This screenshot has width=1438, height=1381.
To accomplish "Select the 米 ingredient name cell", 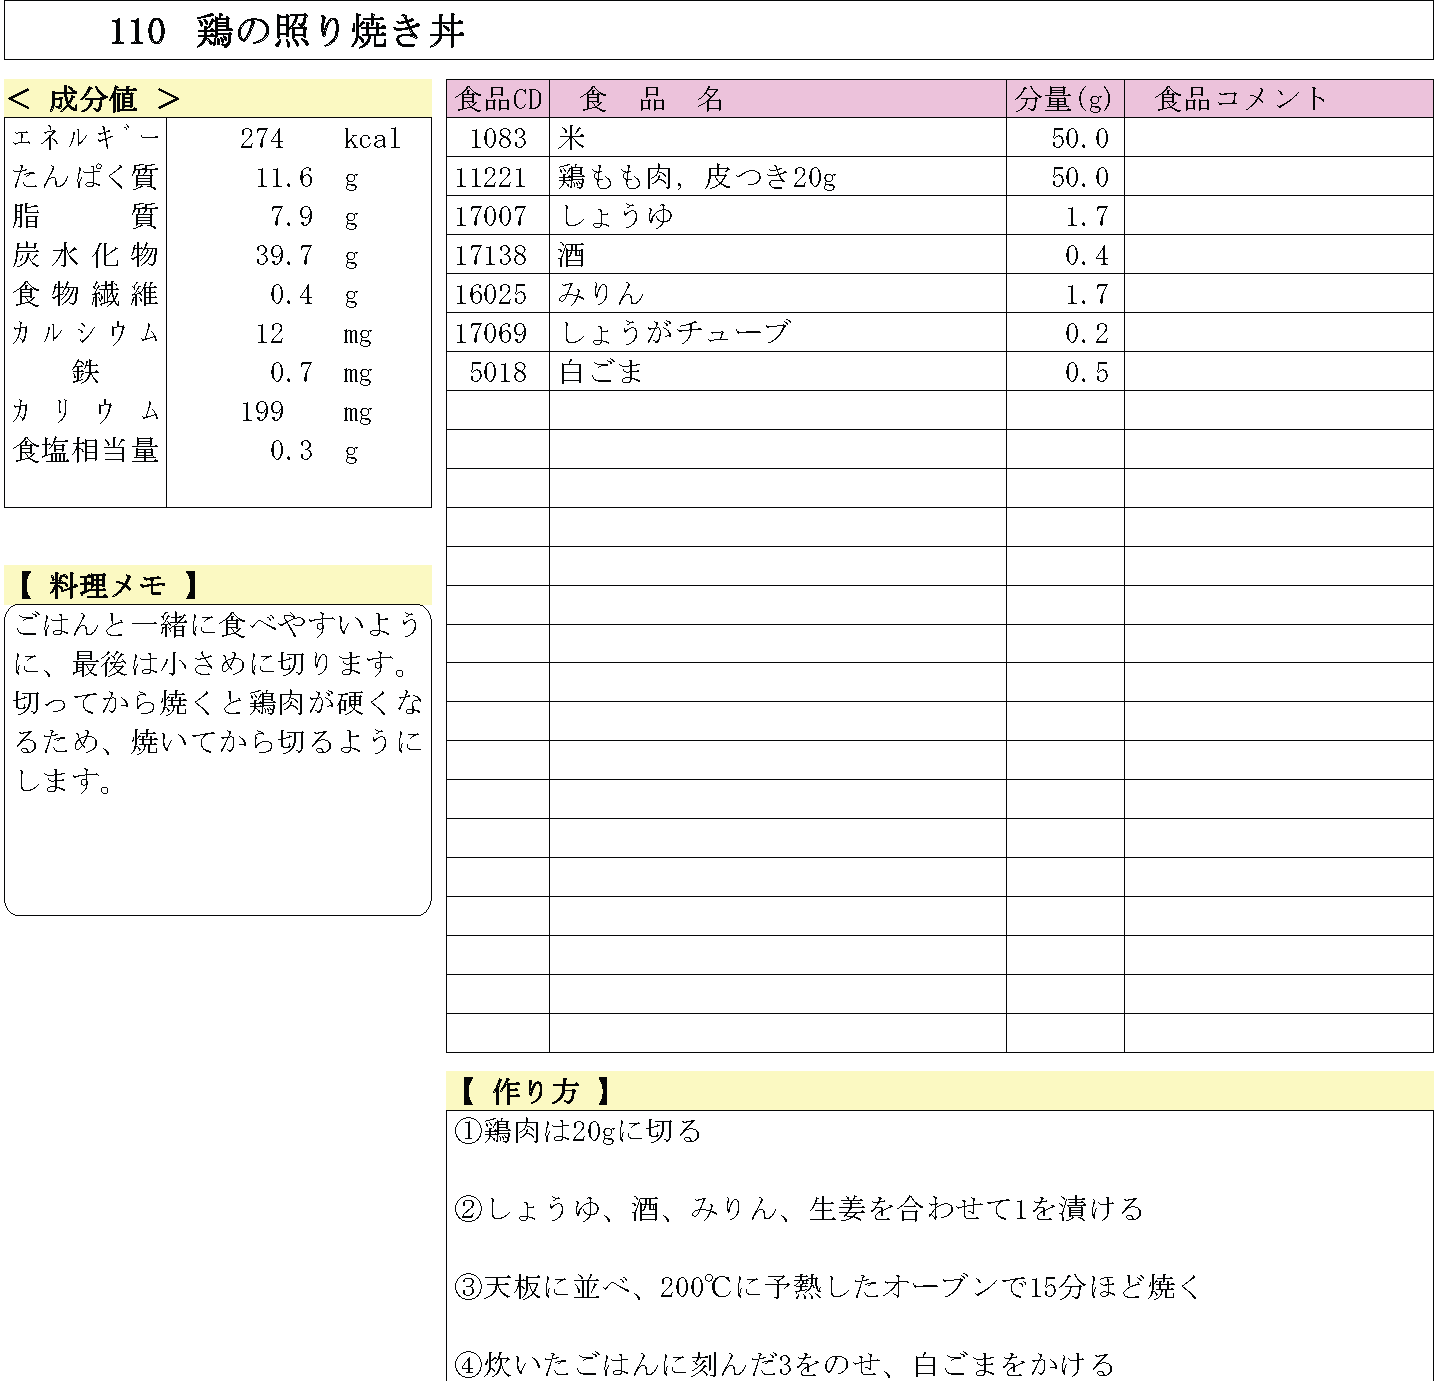I will point(572,138).
